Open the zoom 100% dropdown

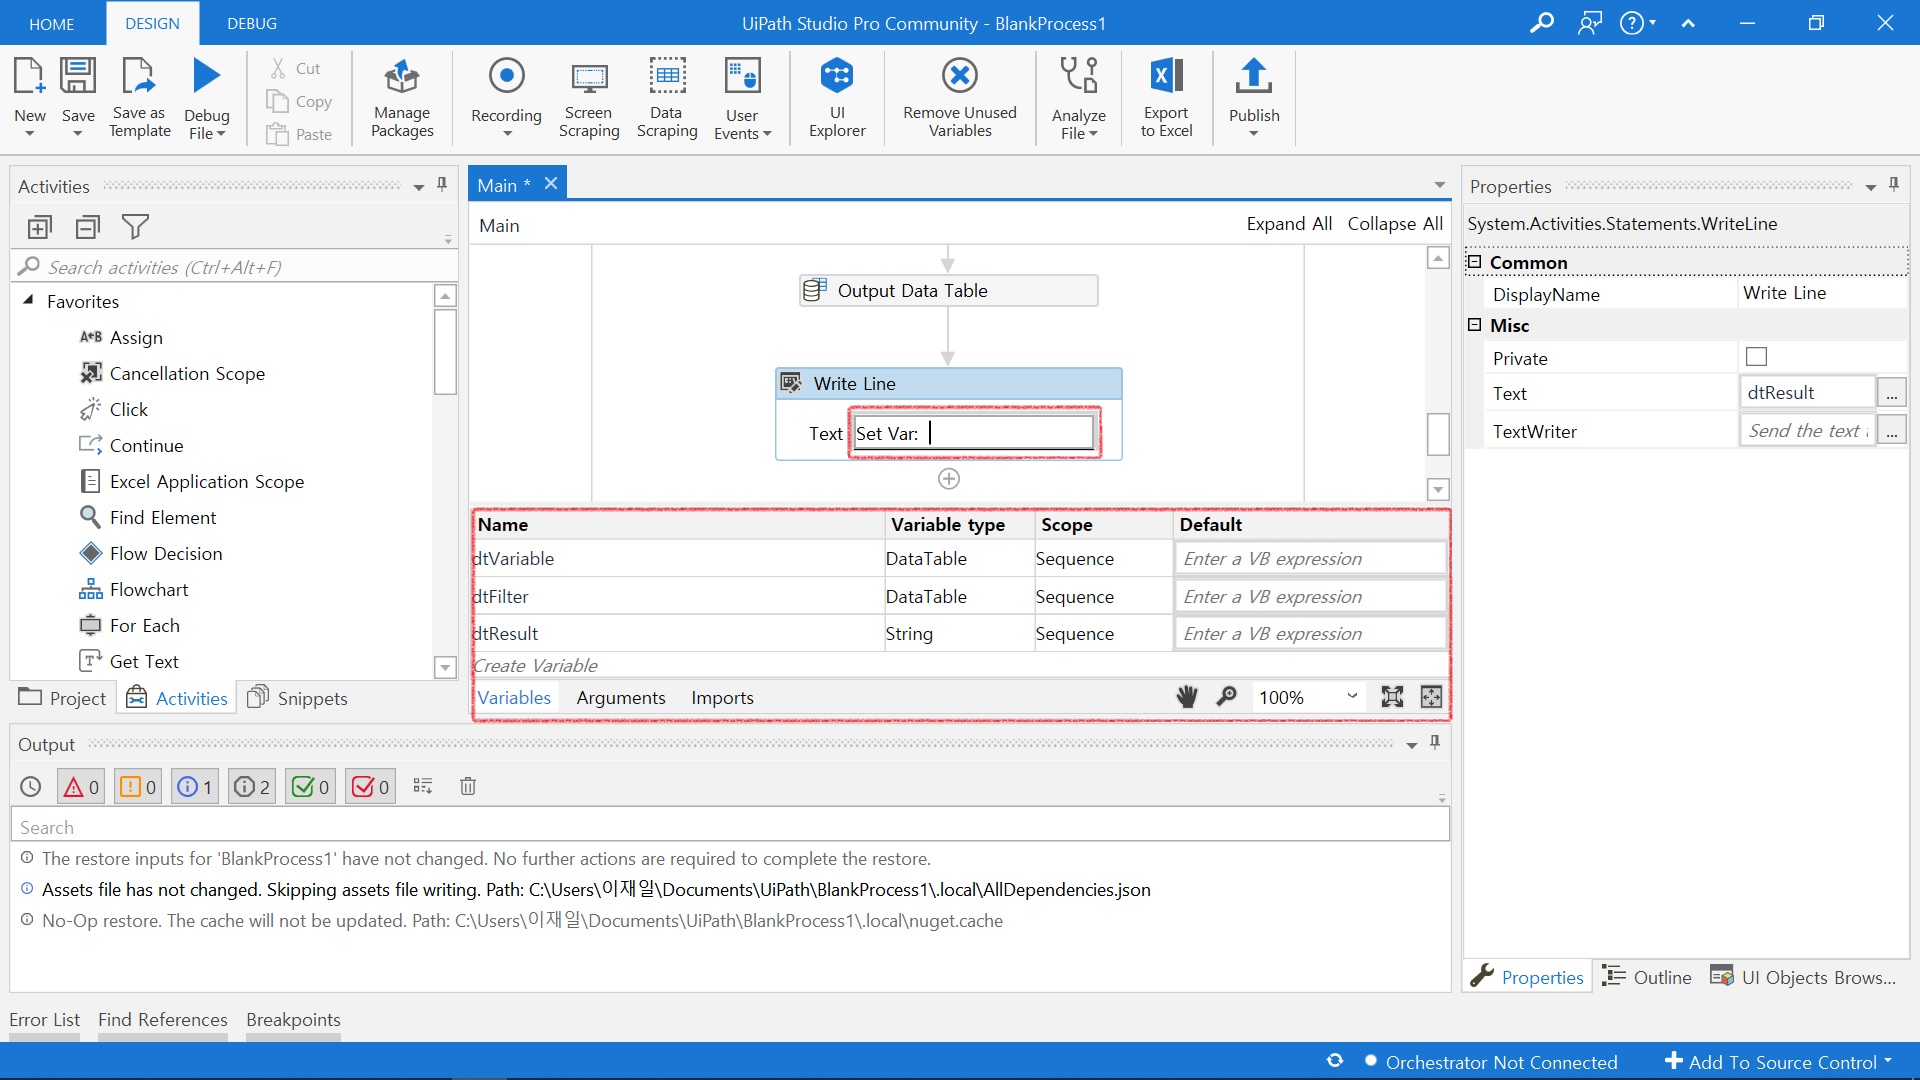click(x=1352, y=697)
